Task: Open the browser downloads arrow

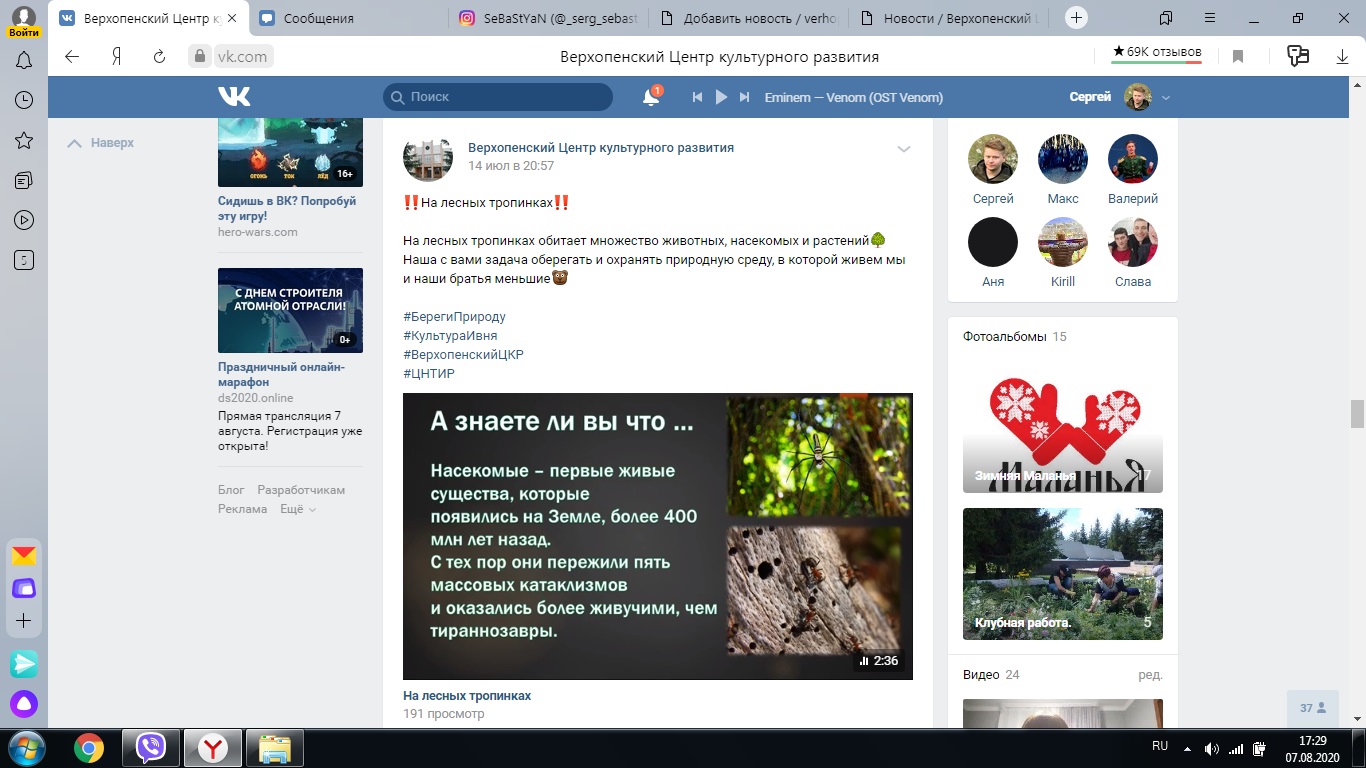Action: [x=1343, y=57]
